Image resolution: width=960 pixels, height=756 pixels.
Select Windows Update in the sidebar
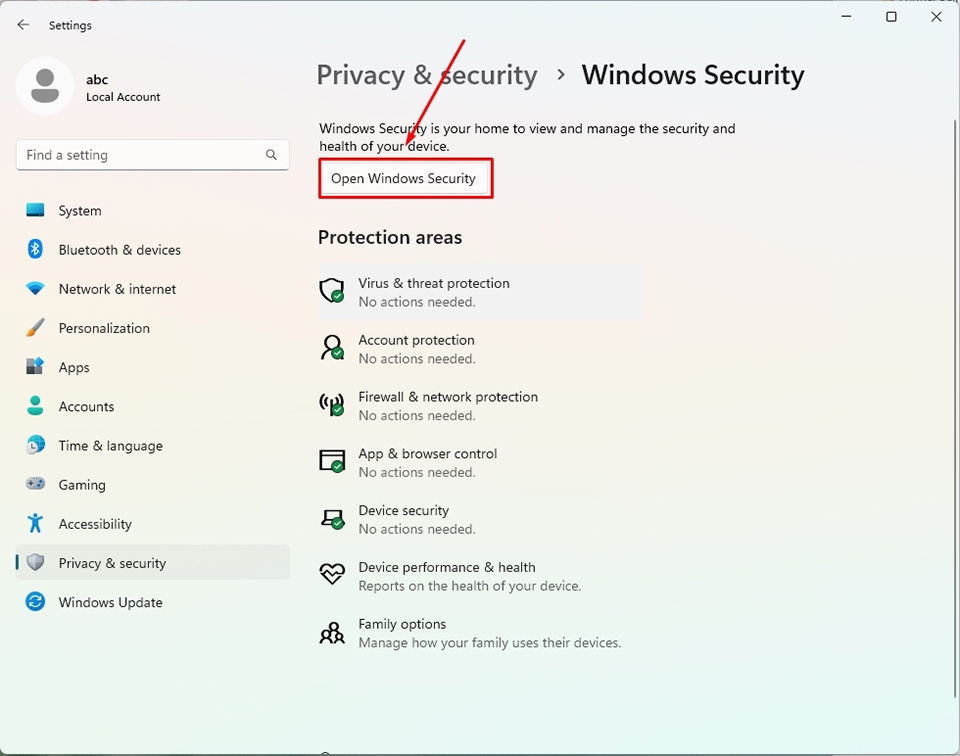coord(111,602)
